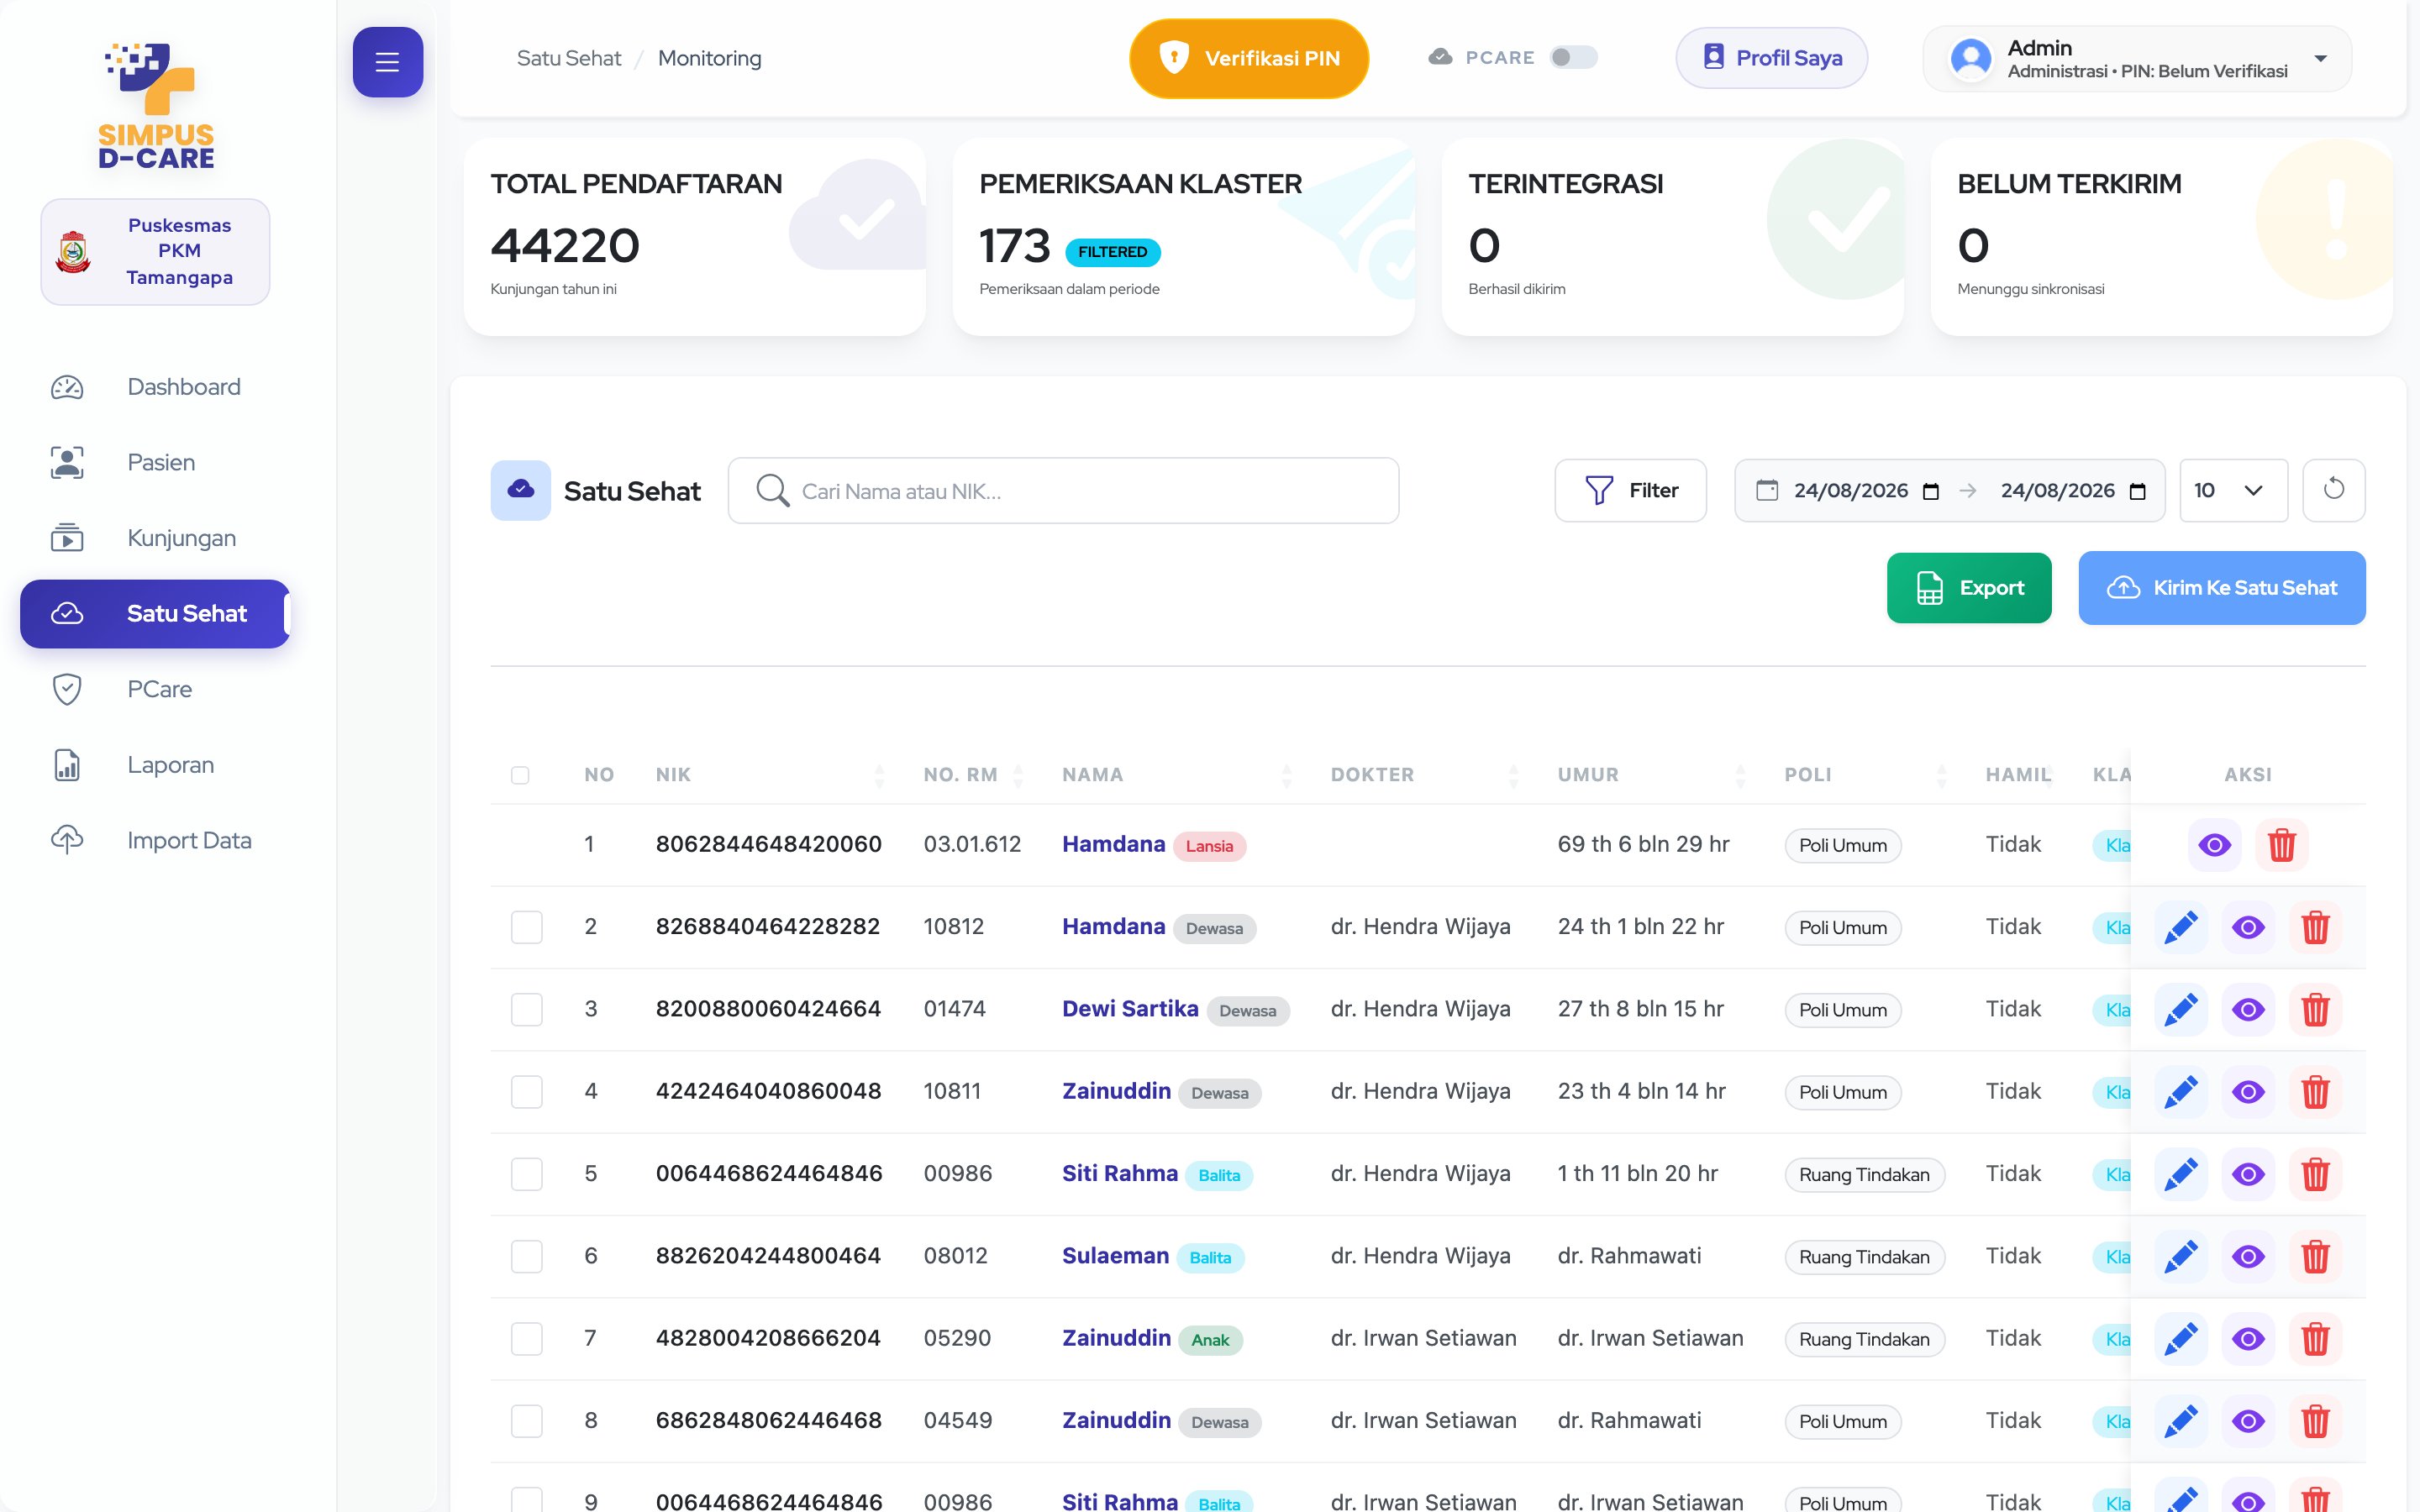The image size is (2420, 1512).
Task: Click the refresh table icon button
Action: coord(2333,490)
